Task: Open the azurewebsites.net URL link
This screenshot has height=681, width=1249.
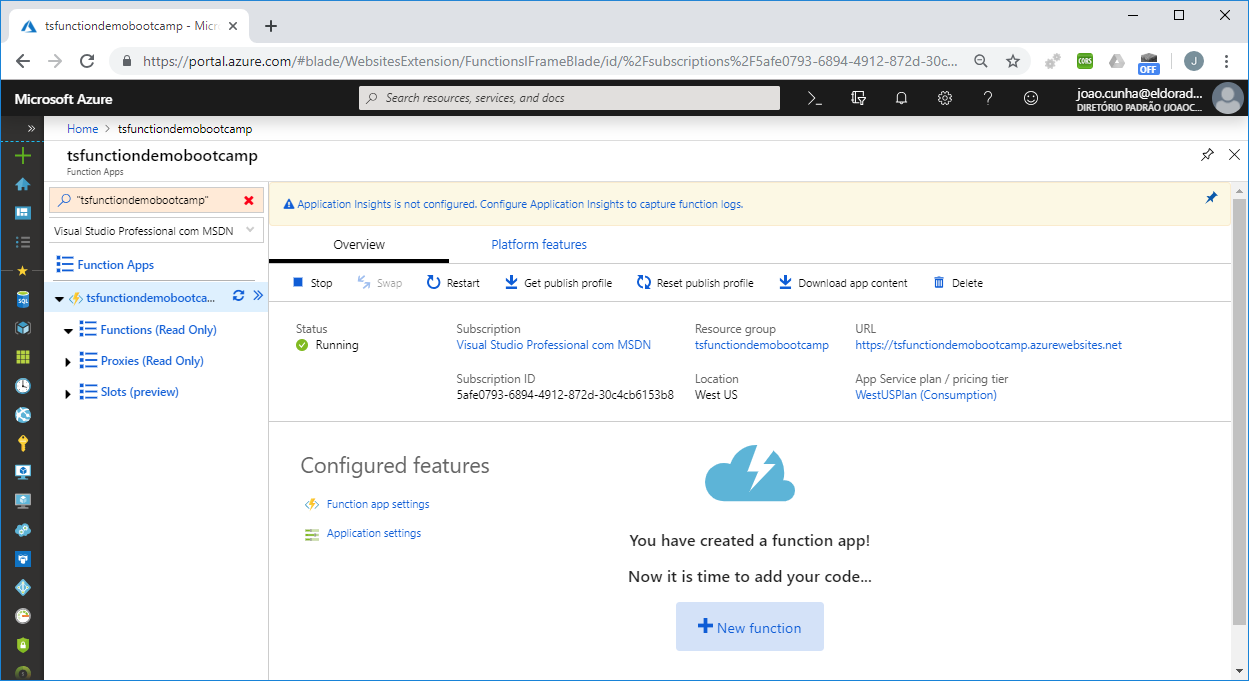Action: [988, 345]
